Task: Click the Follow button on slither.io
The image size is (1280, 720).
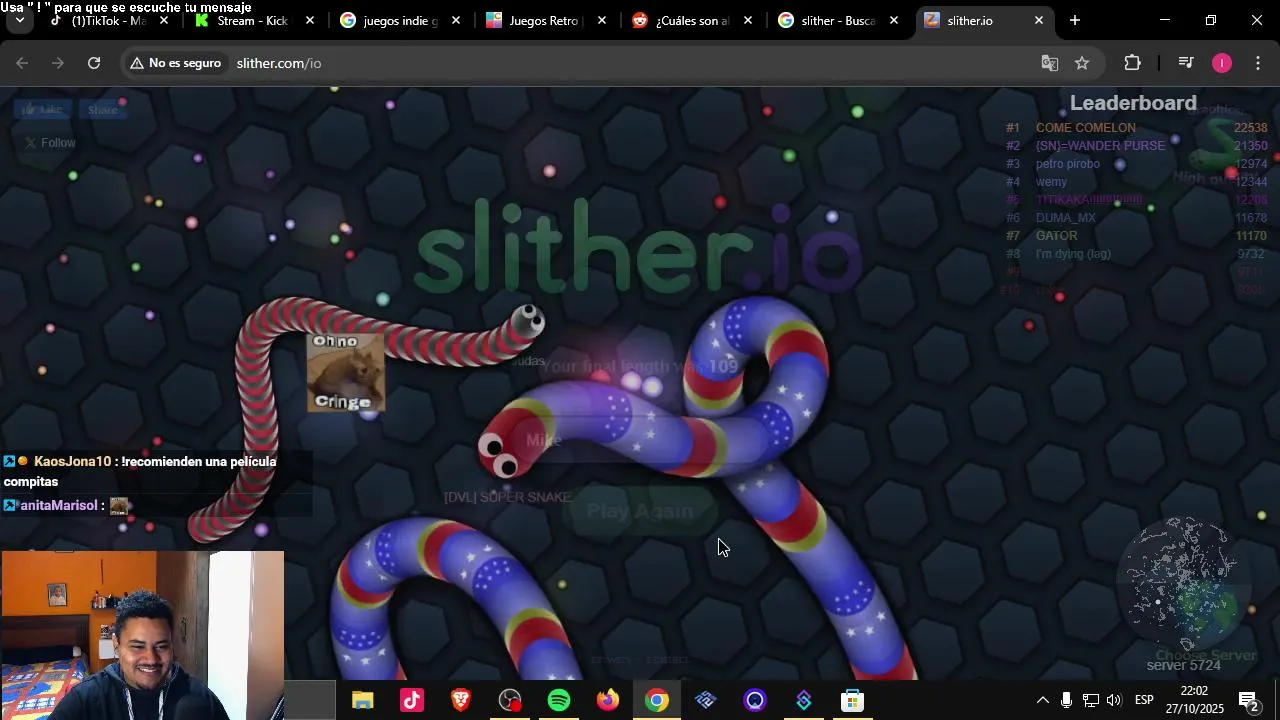Action: (x=50, y=143)
